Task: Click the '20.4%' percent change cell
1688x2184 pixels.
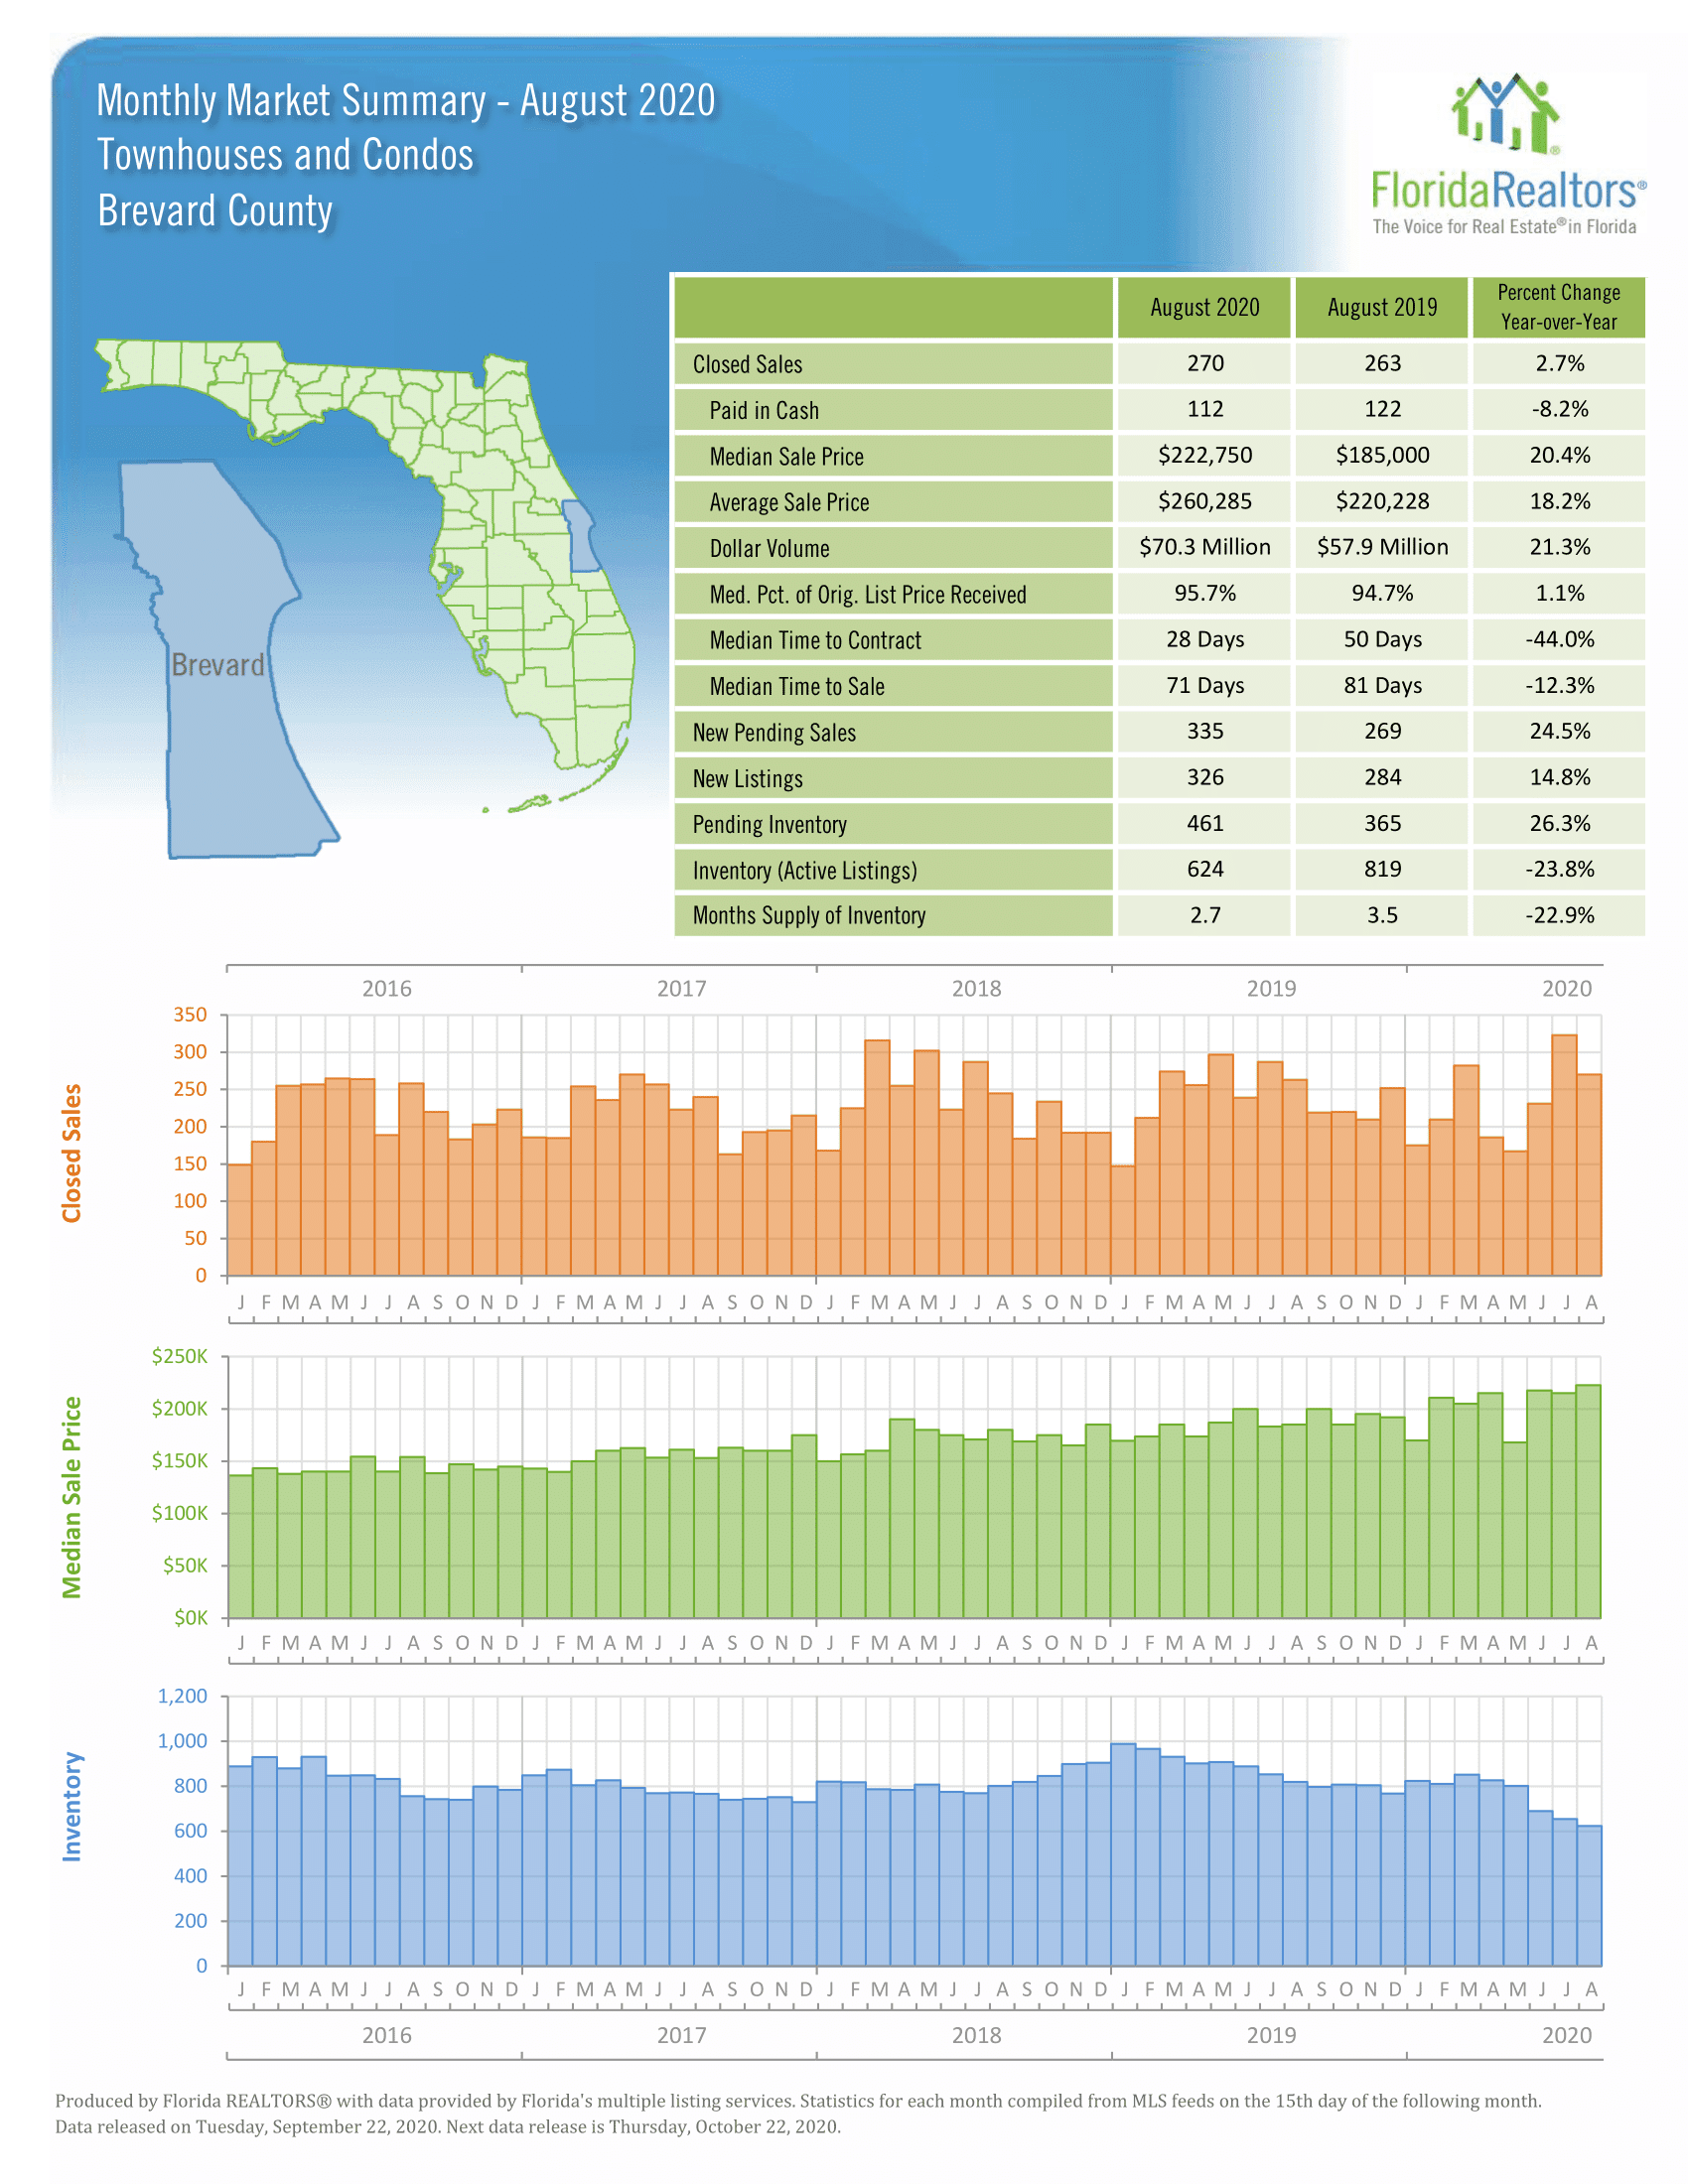Action: point(1558,455)
